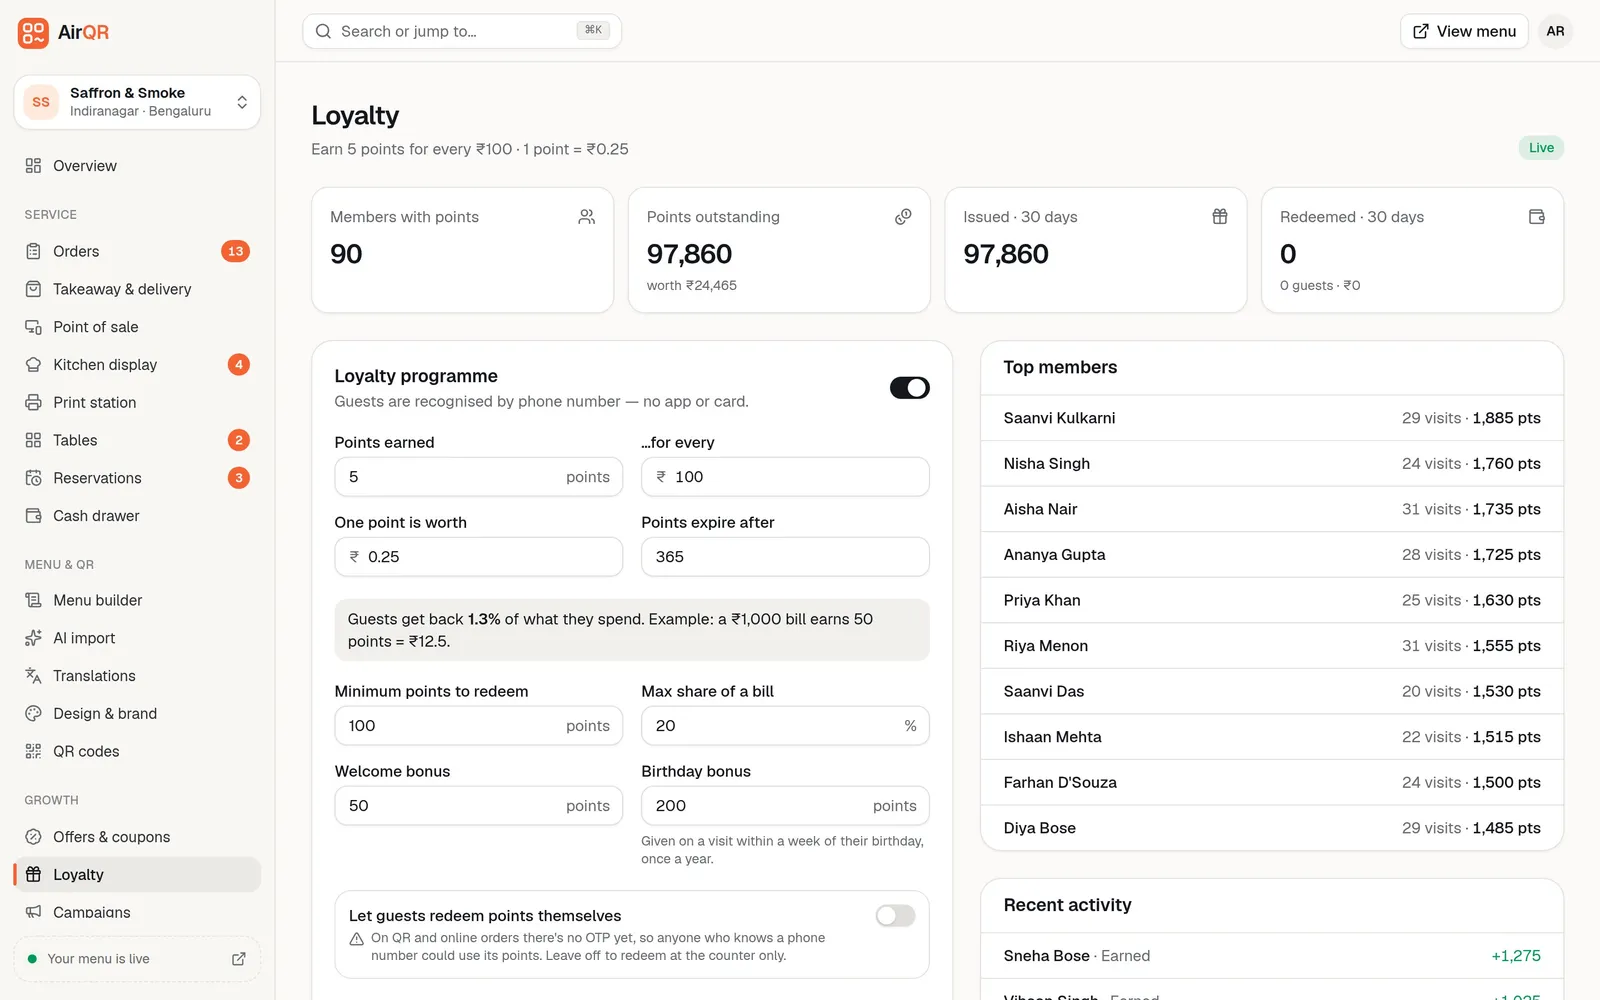Click the Points earned input field
The height and width of the screenshot is (1000, 1600).
(x=479, y=477)
